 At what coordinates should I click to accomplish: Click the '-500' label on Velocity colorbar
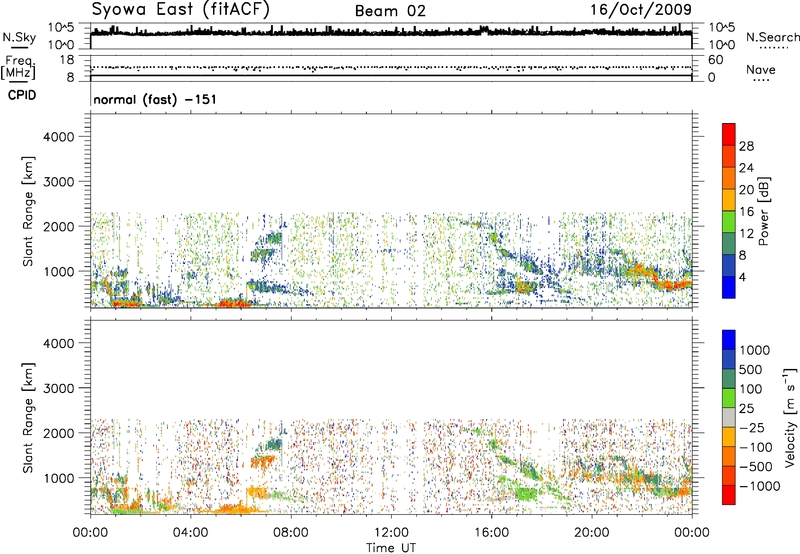pyautogui.click(x=756, y=466)
